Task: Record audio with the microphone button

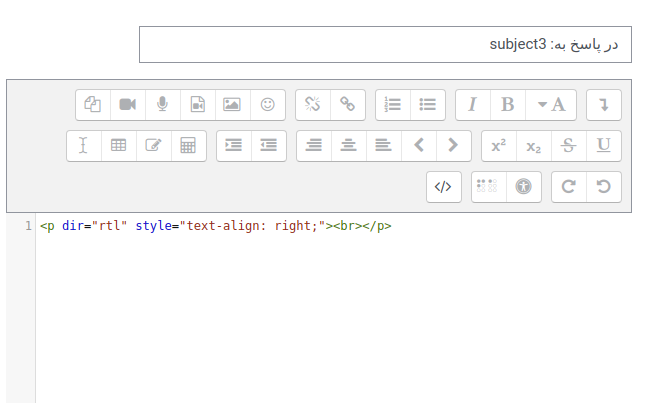Action: (163, 105)
